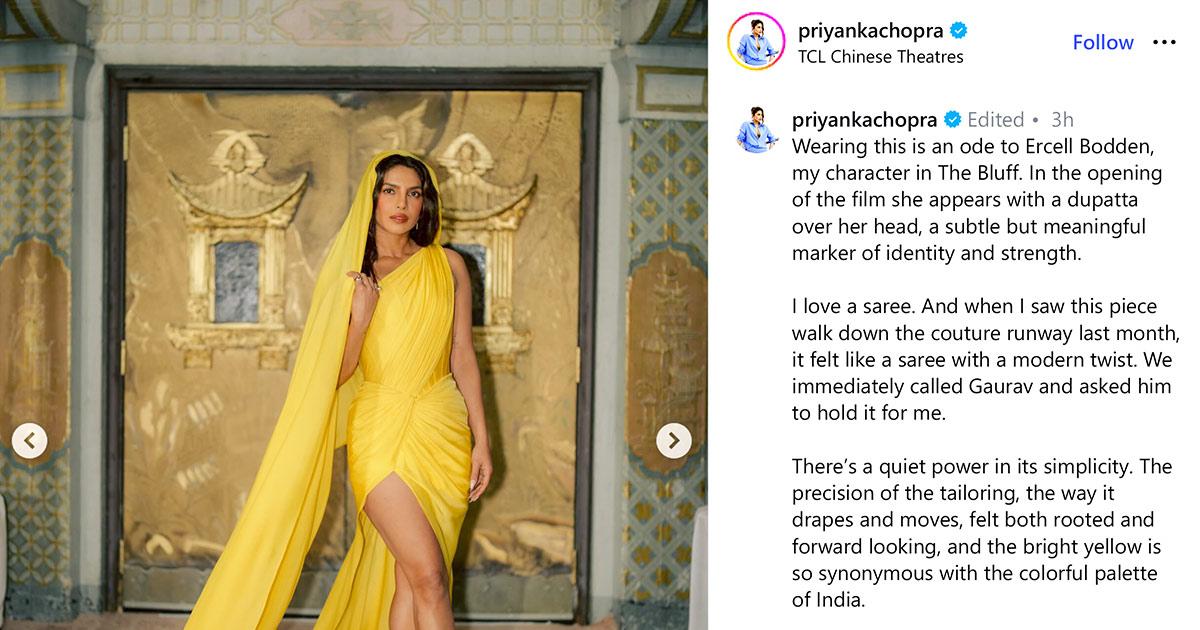The width and height of the screenshot is (1200, 630).
Task: Click the small avatar beside the caption
Action: click(x=757, y=128)
